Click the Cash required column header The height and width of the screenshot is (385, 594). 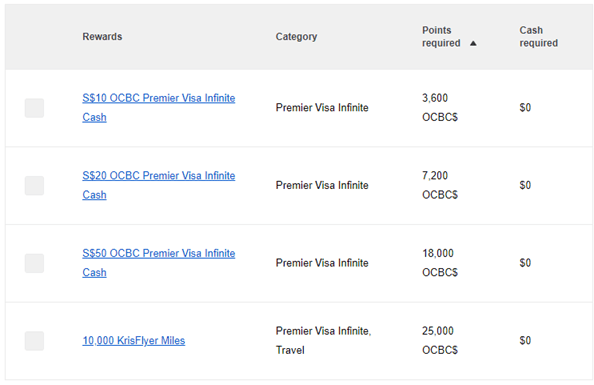click(538, 36)
